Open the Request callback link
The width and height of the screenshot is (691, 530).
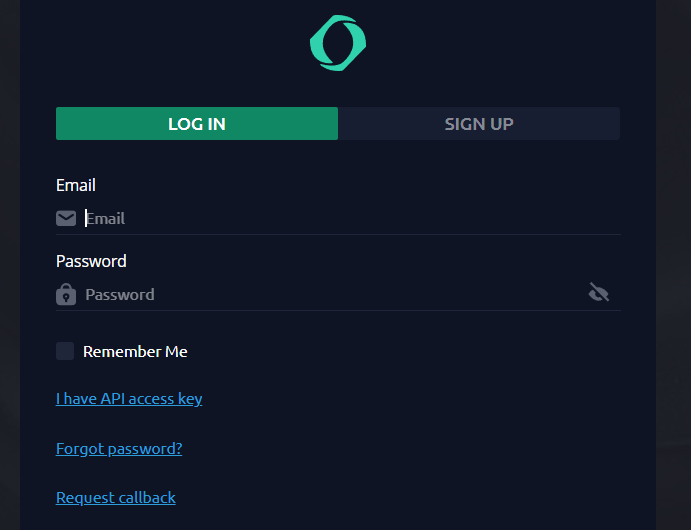116,498
